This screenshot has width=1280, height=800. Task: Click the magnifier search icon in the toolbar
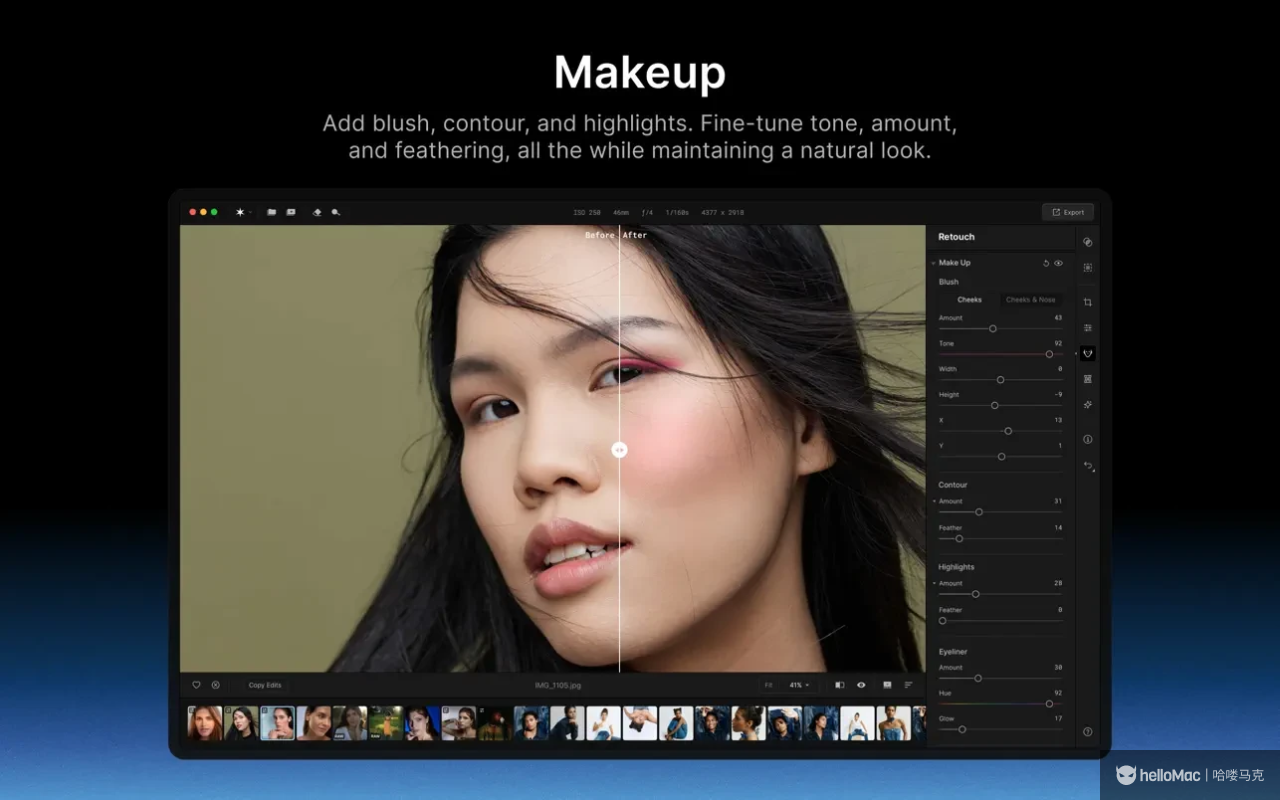tap(336, 212)
